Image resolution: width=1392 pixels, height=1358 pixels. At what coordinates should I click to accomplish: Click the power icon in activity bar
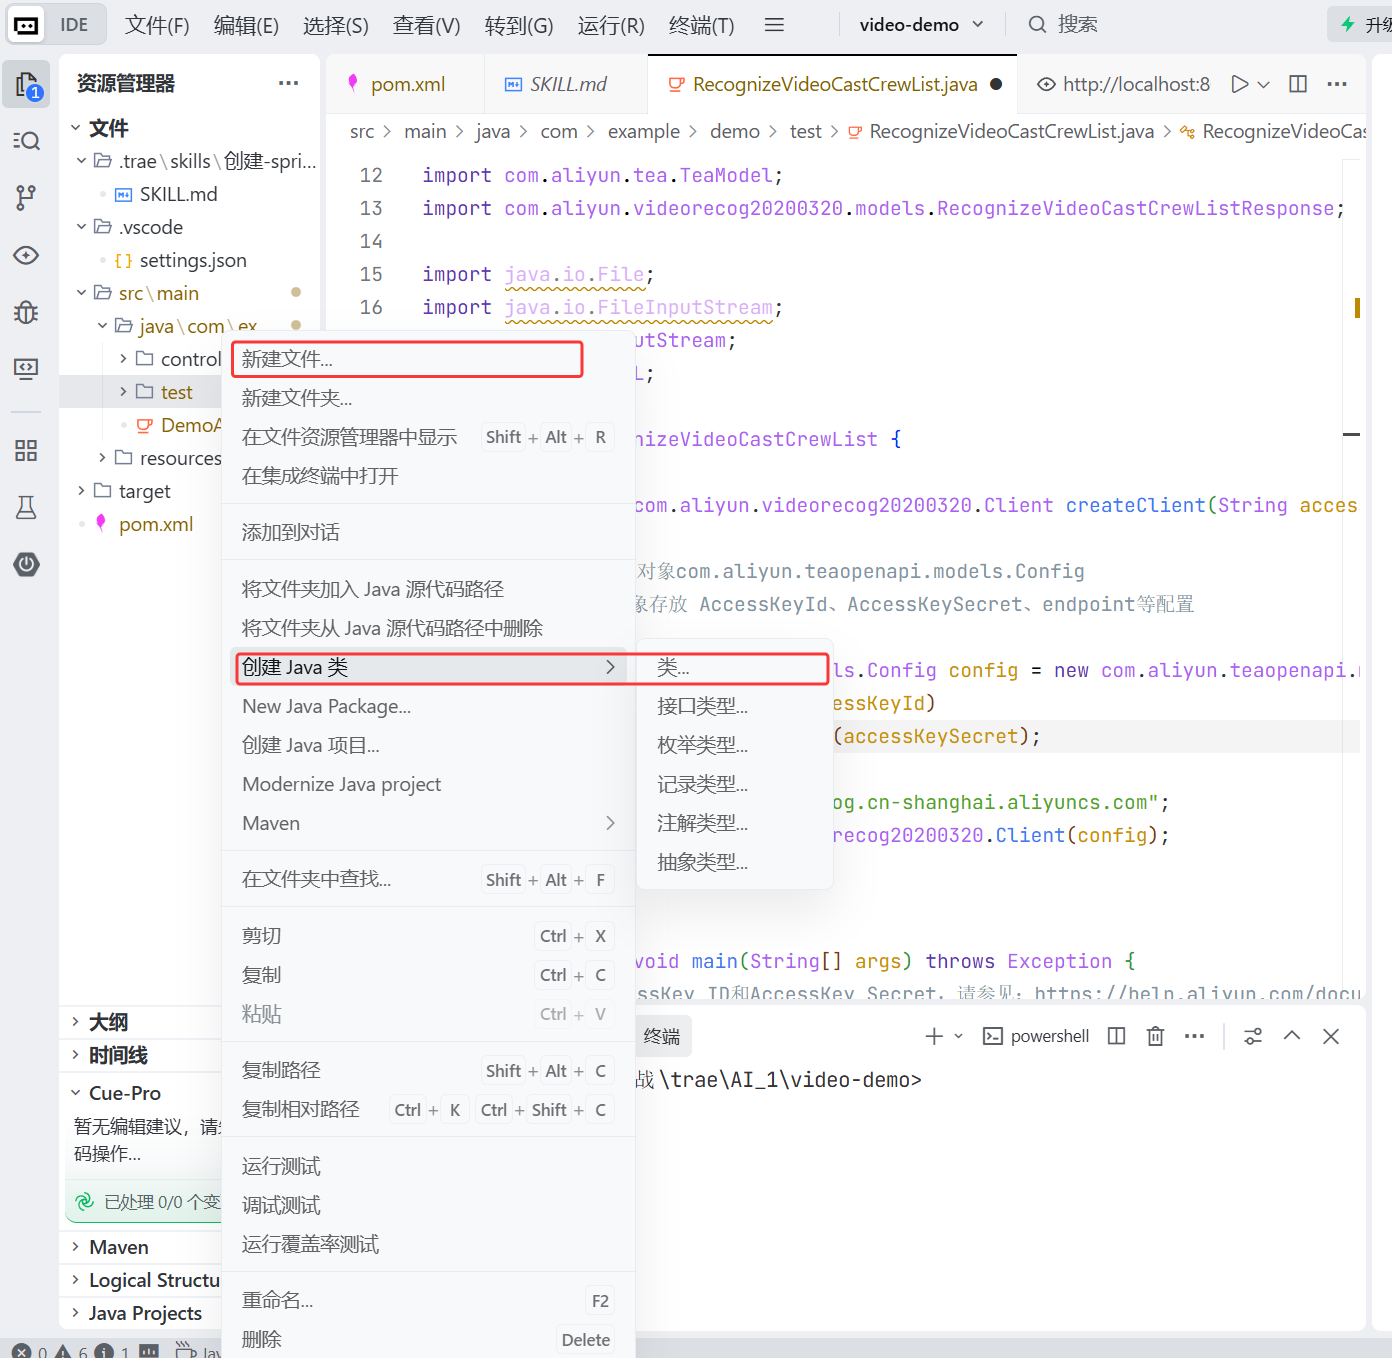point(27,564)
